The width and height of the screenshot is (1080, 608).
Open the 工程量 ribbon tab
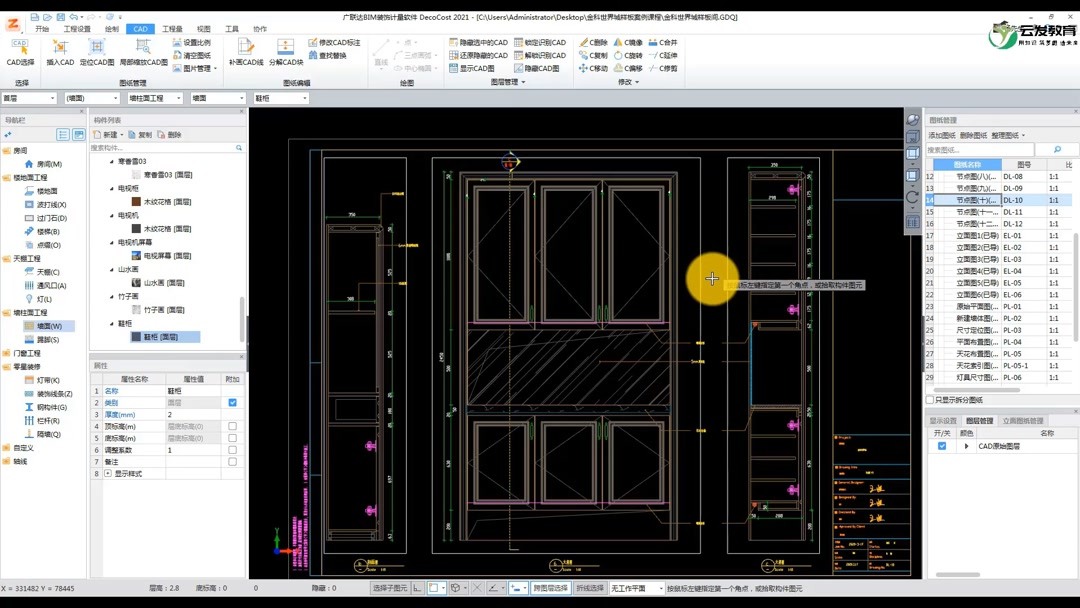172,29
